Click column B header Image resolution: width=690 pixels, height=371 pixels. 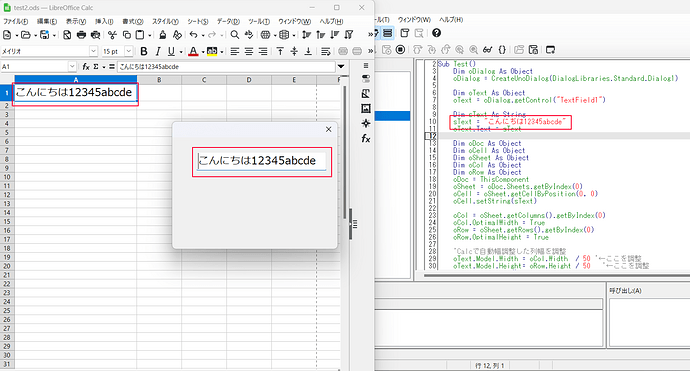[x=159, y=80]
